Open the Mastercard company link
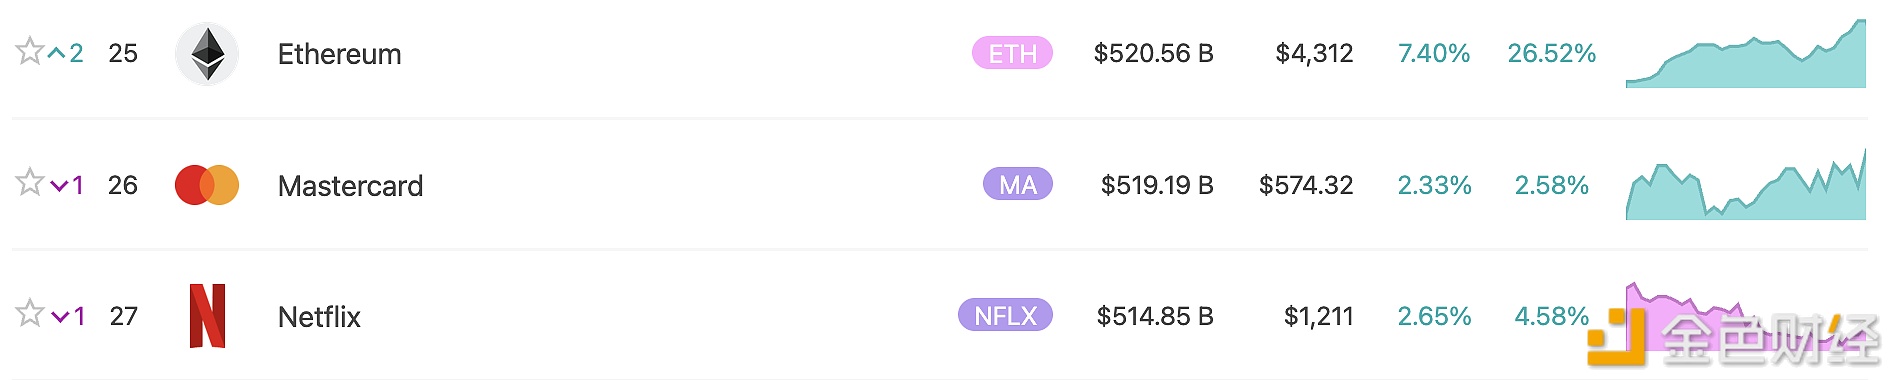Screen dimensions: 1894x380 (x=350, y=186)
